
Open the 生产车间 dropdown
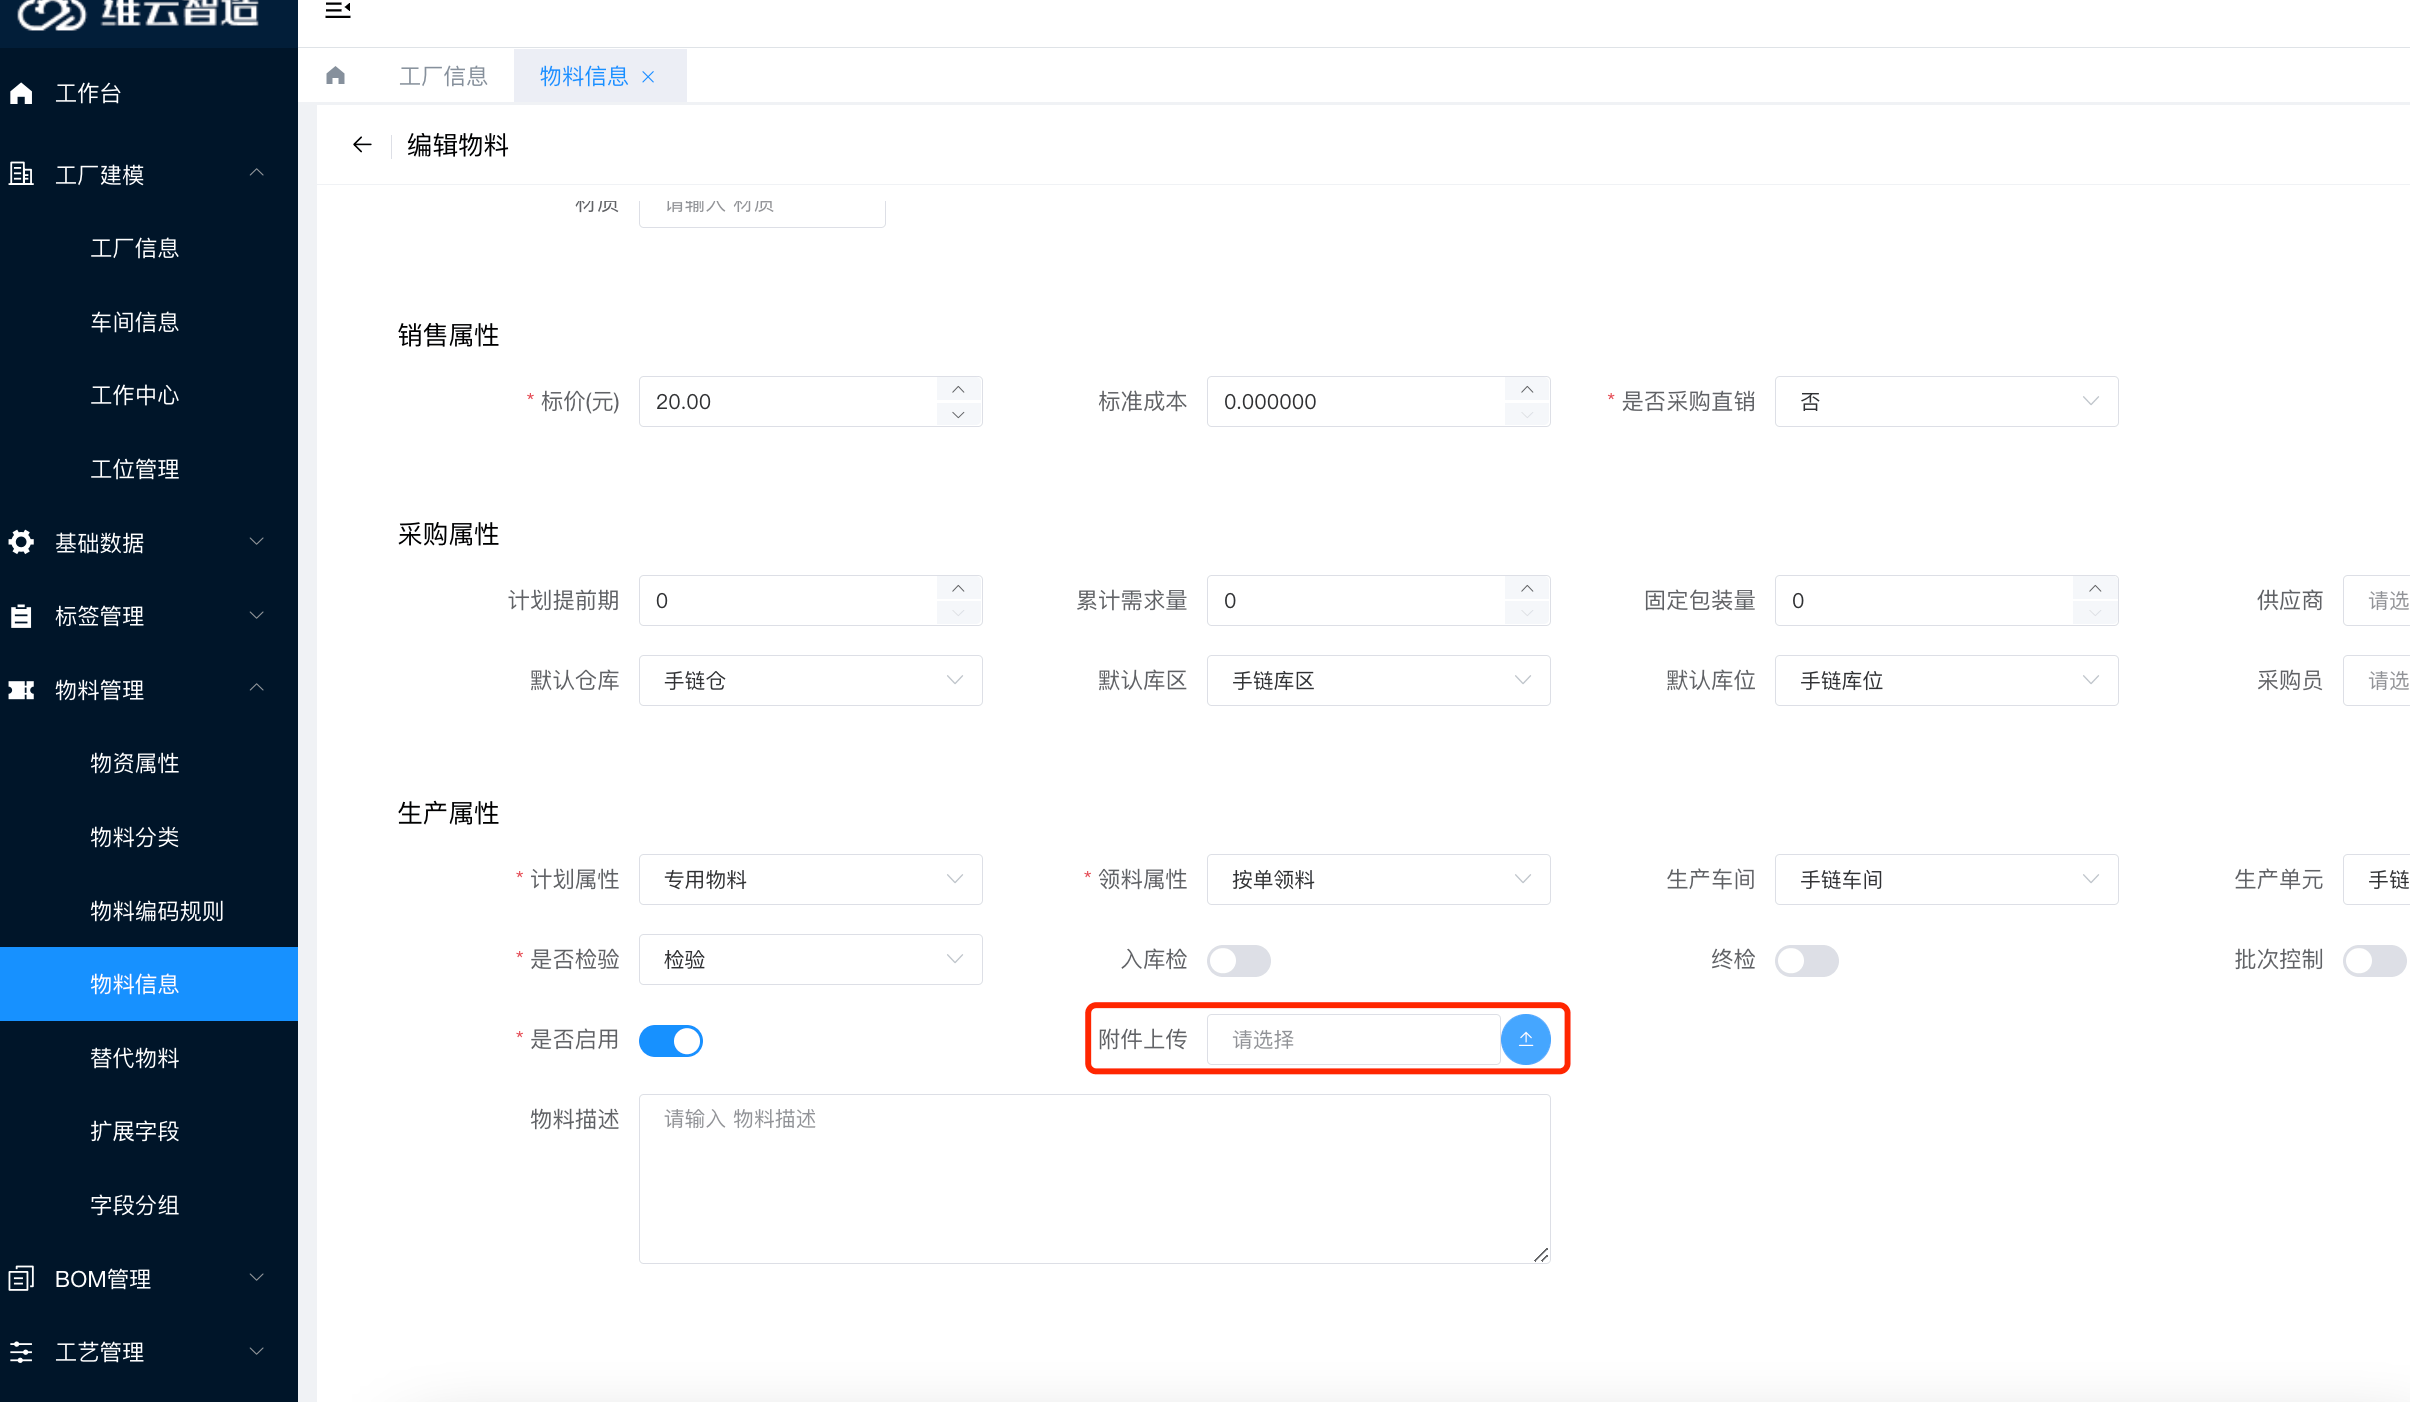point(1946,879)
